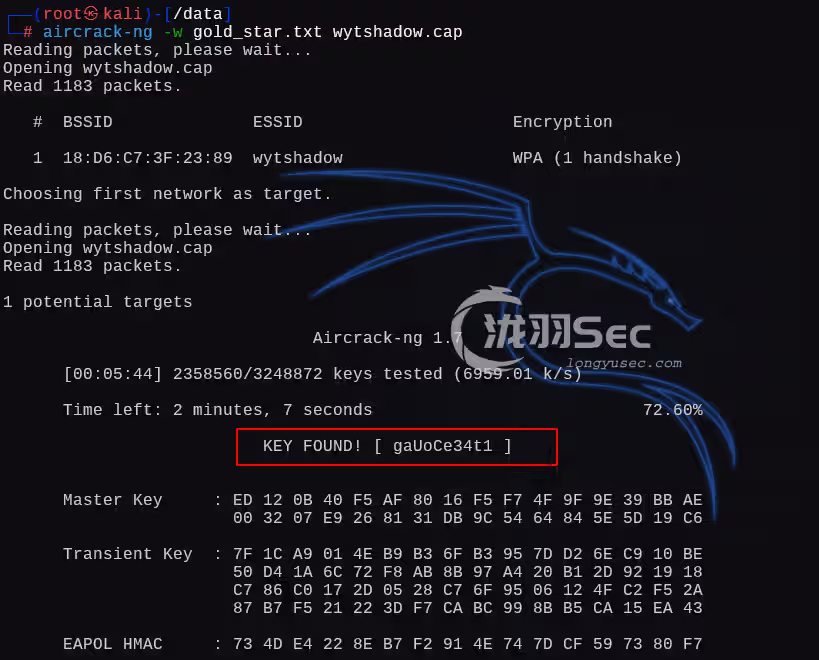Click the gold_star.txt wordlist argument
This screenshot has width=819, height=660.
coord(258,32)
